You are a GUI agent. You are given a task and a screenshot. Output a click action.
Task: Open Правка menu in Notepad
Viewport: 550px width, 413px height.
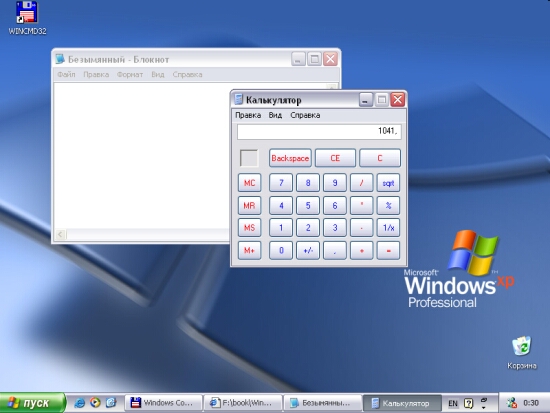click(96, 74)
